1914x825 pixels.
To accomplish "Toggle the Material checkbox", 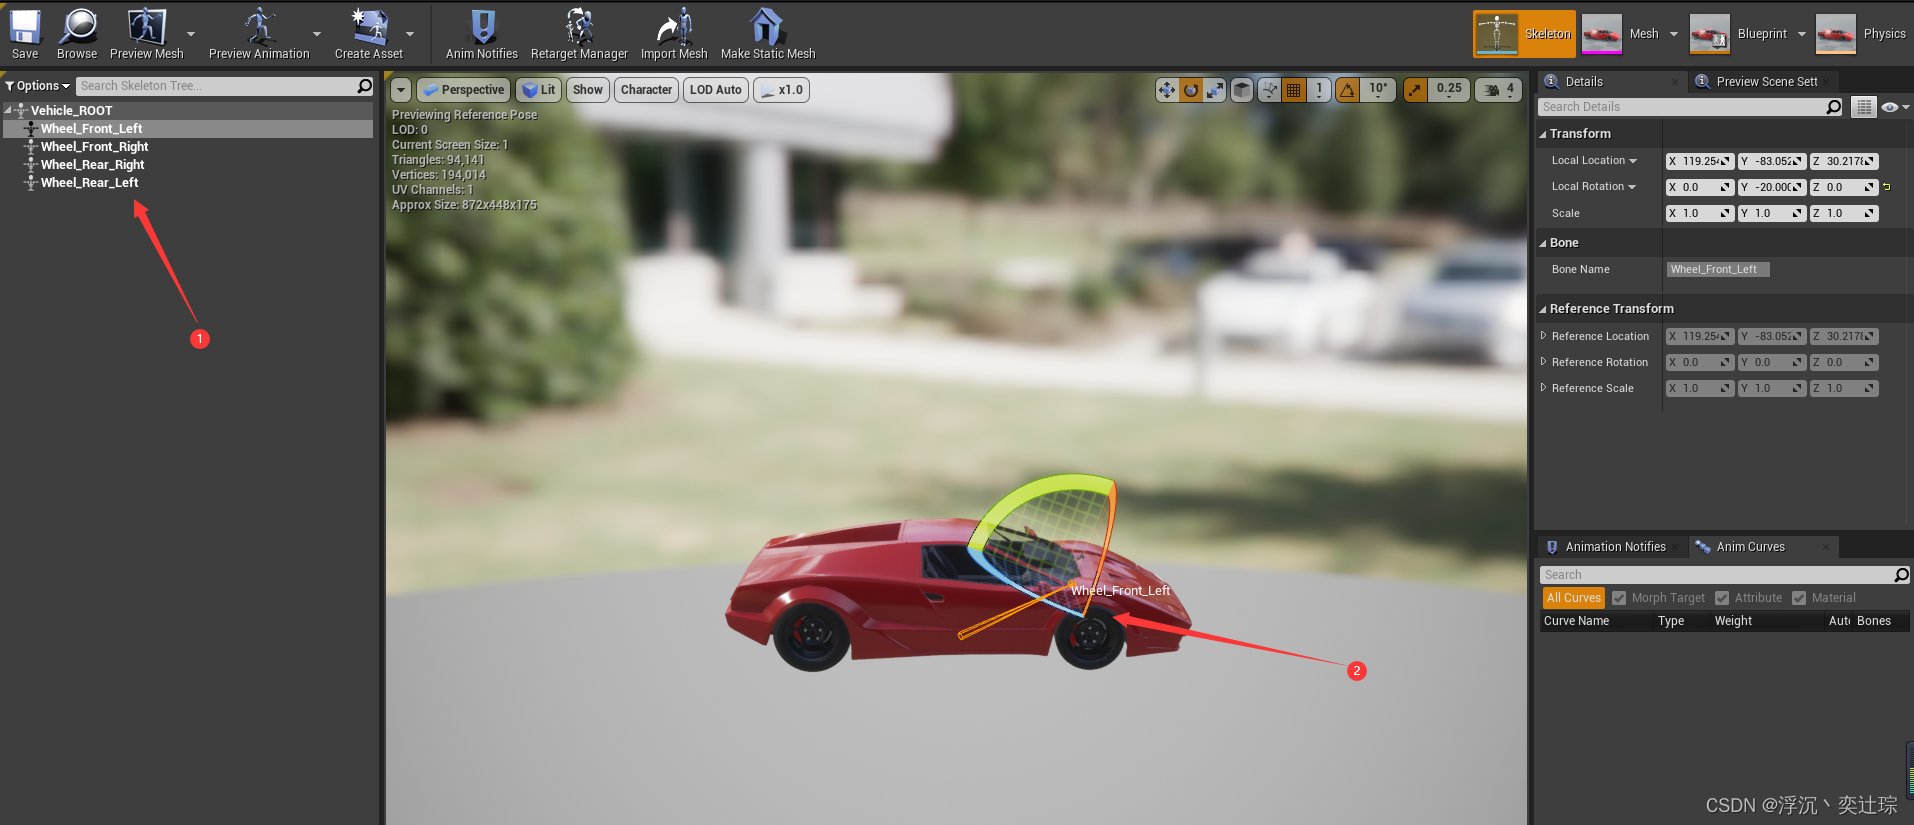I will tap(1799, 598).
